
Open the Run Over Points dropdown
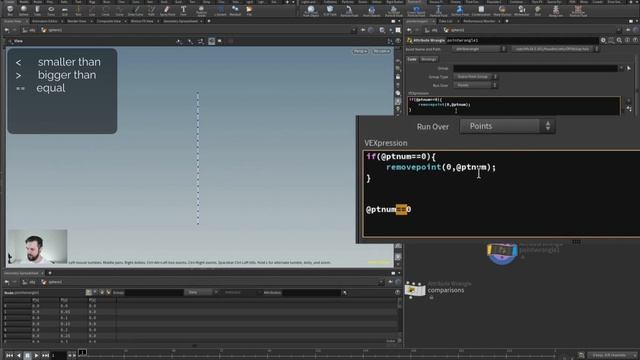pyautogui.click(x=507, y=126)
